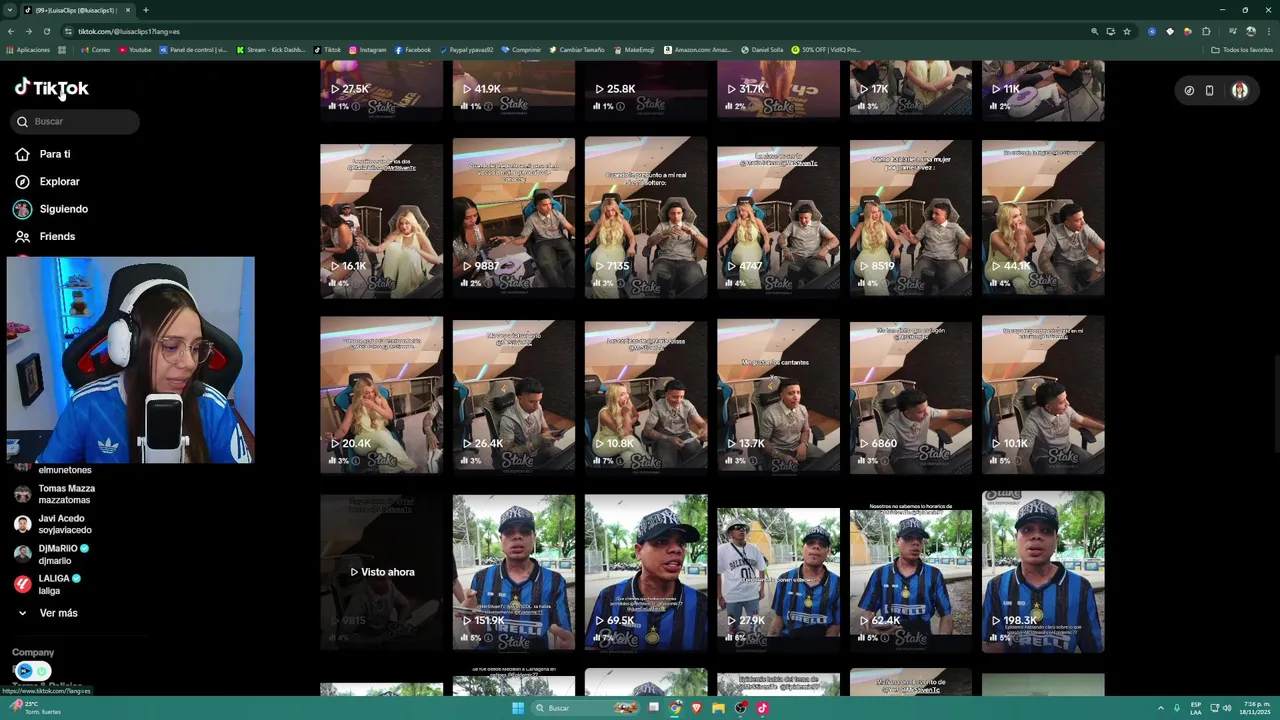Open video with 69.5K views
The height and width of the screenshot is (720, 1280).
pyautogui.click(x=646, y=572)
